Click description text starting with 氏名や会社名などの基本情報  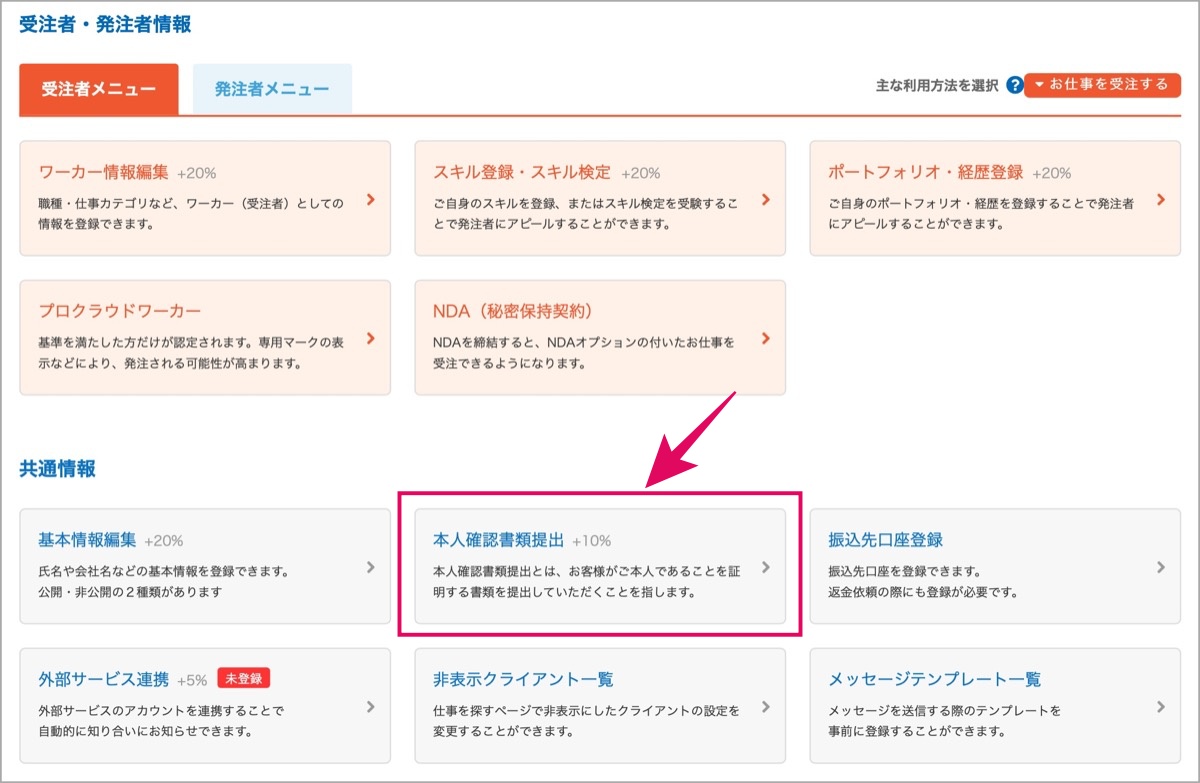click(x=163, y=581)
